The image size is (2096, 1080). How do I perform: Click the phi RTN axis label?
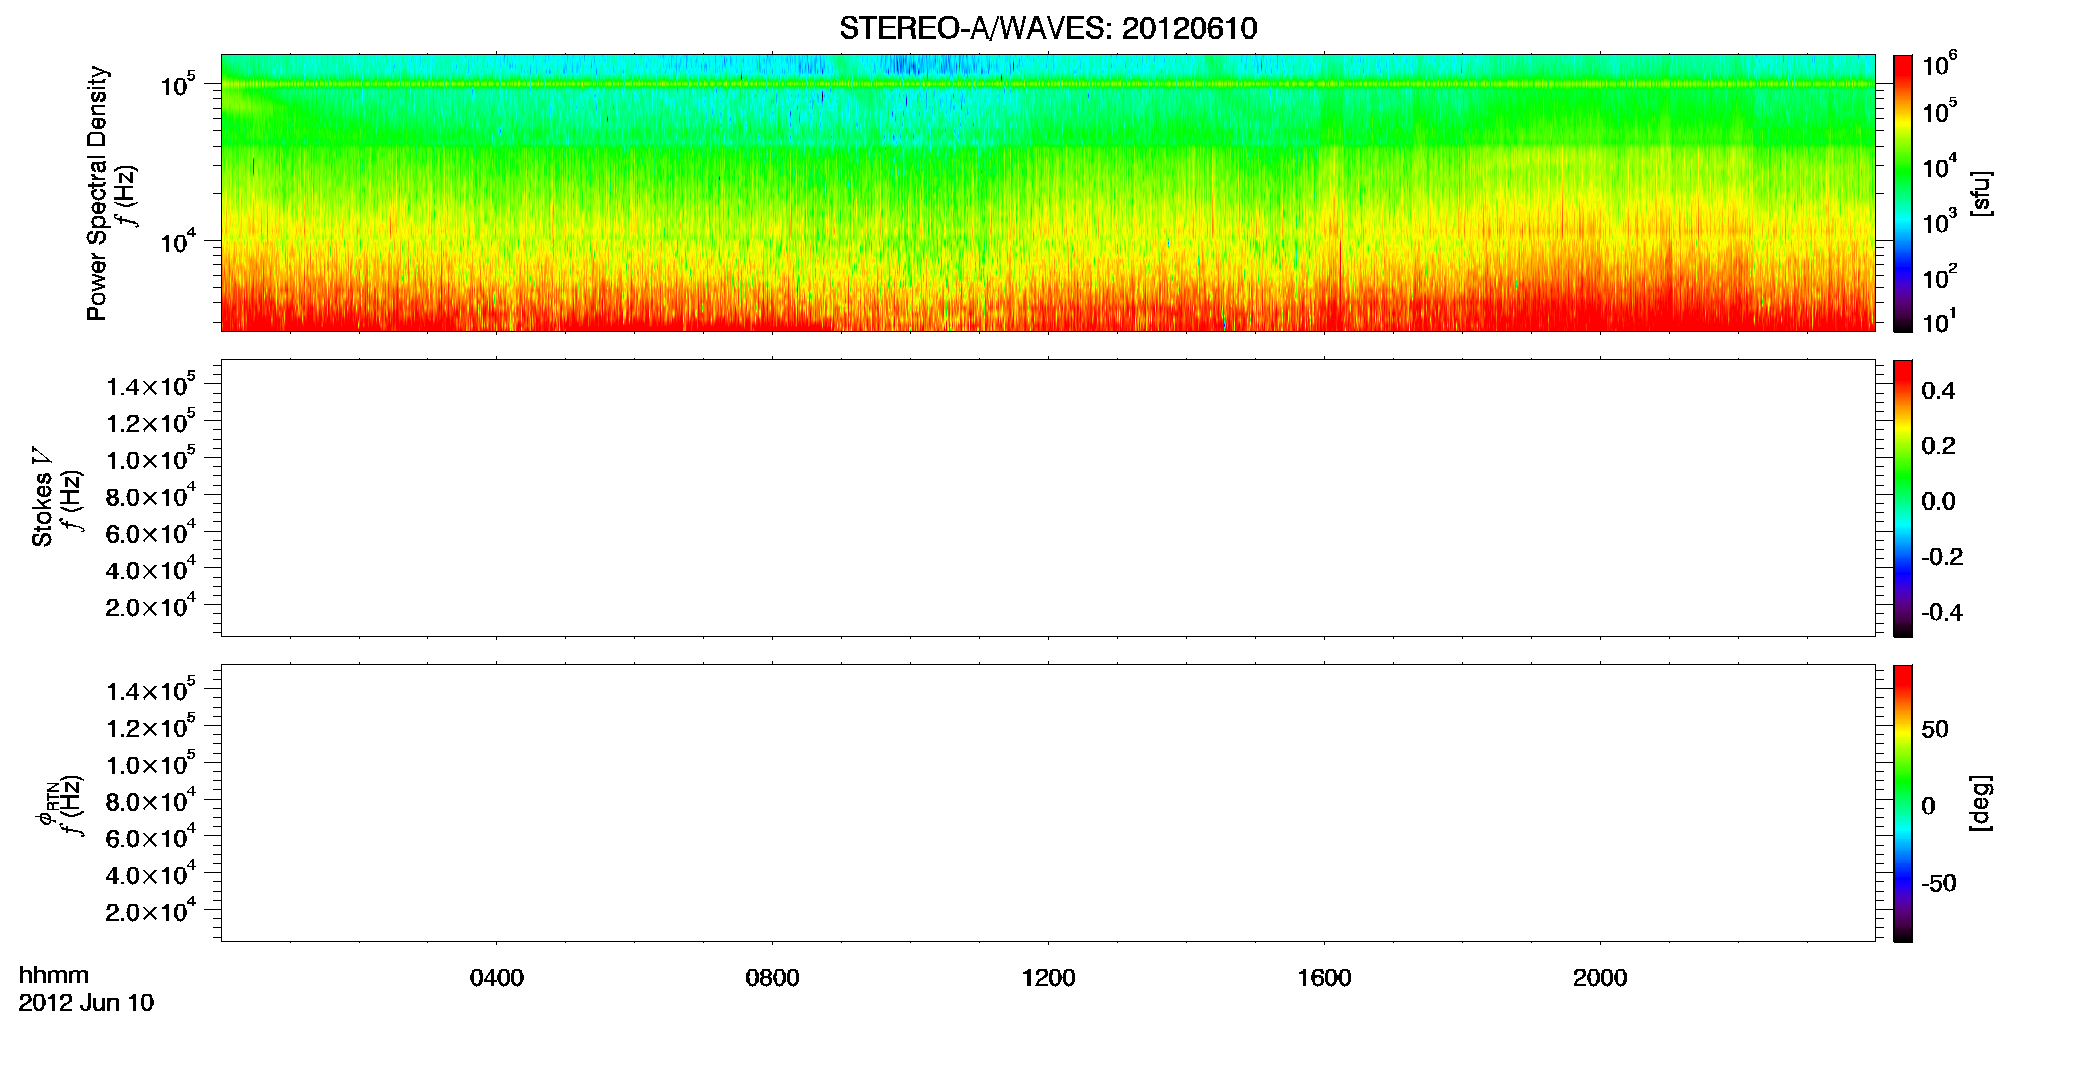[46, 803]
